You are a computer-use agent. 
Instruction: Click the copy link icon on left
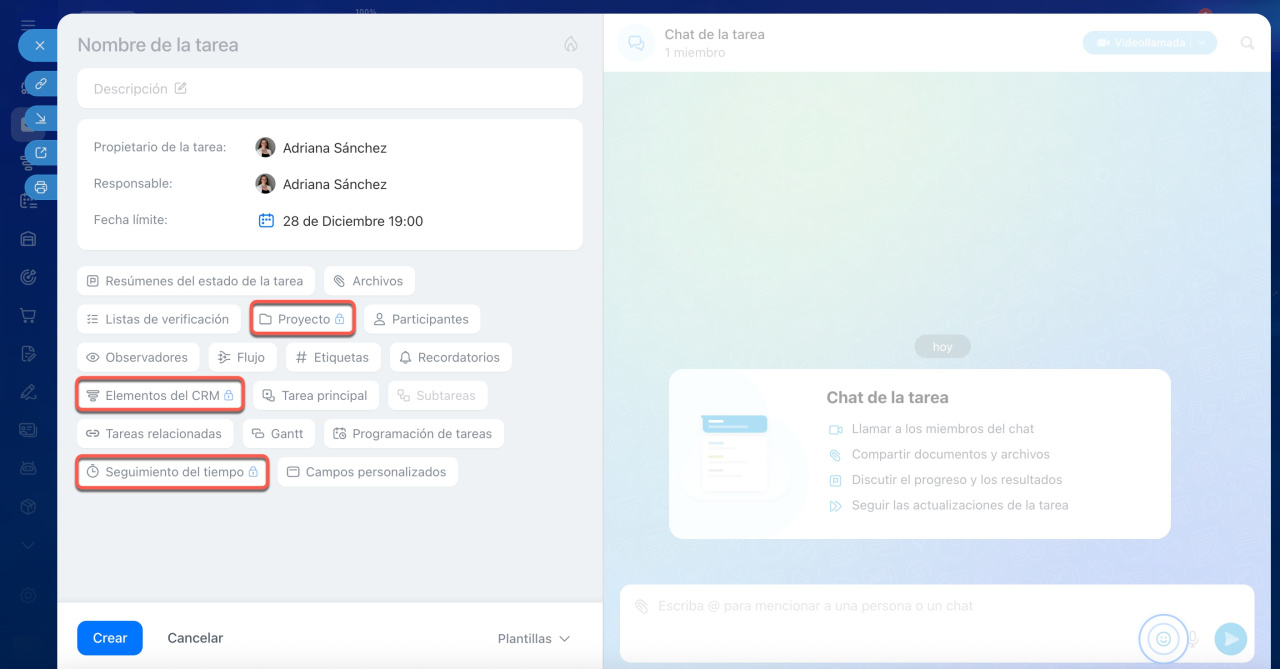coord(41,84)
